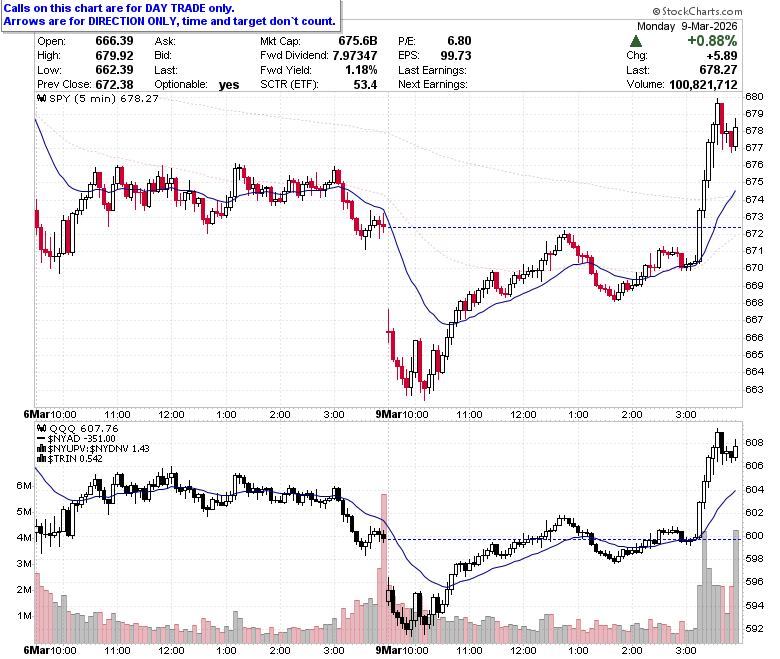Click the candlestick icon beside QQQ label
The width and height of the screenshot is (780, 659).
tap(42, 429)
